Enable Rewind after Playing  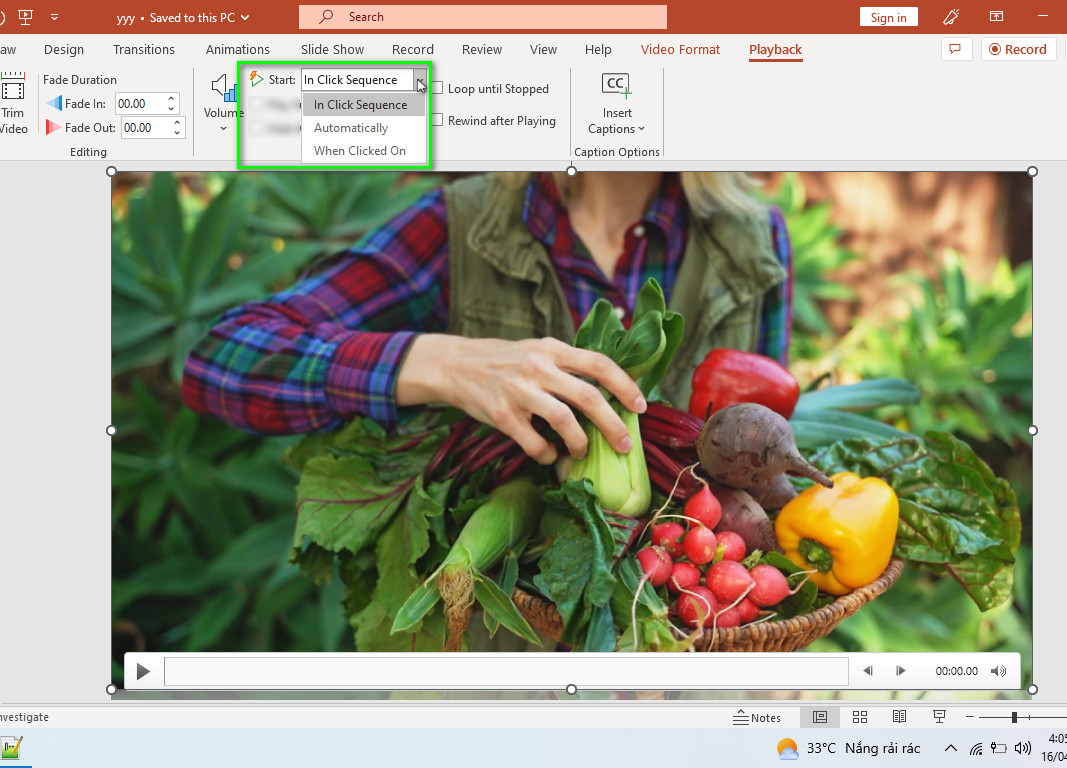tap(438, 120)
